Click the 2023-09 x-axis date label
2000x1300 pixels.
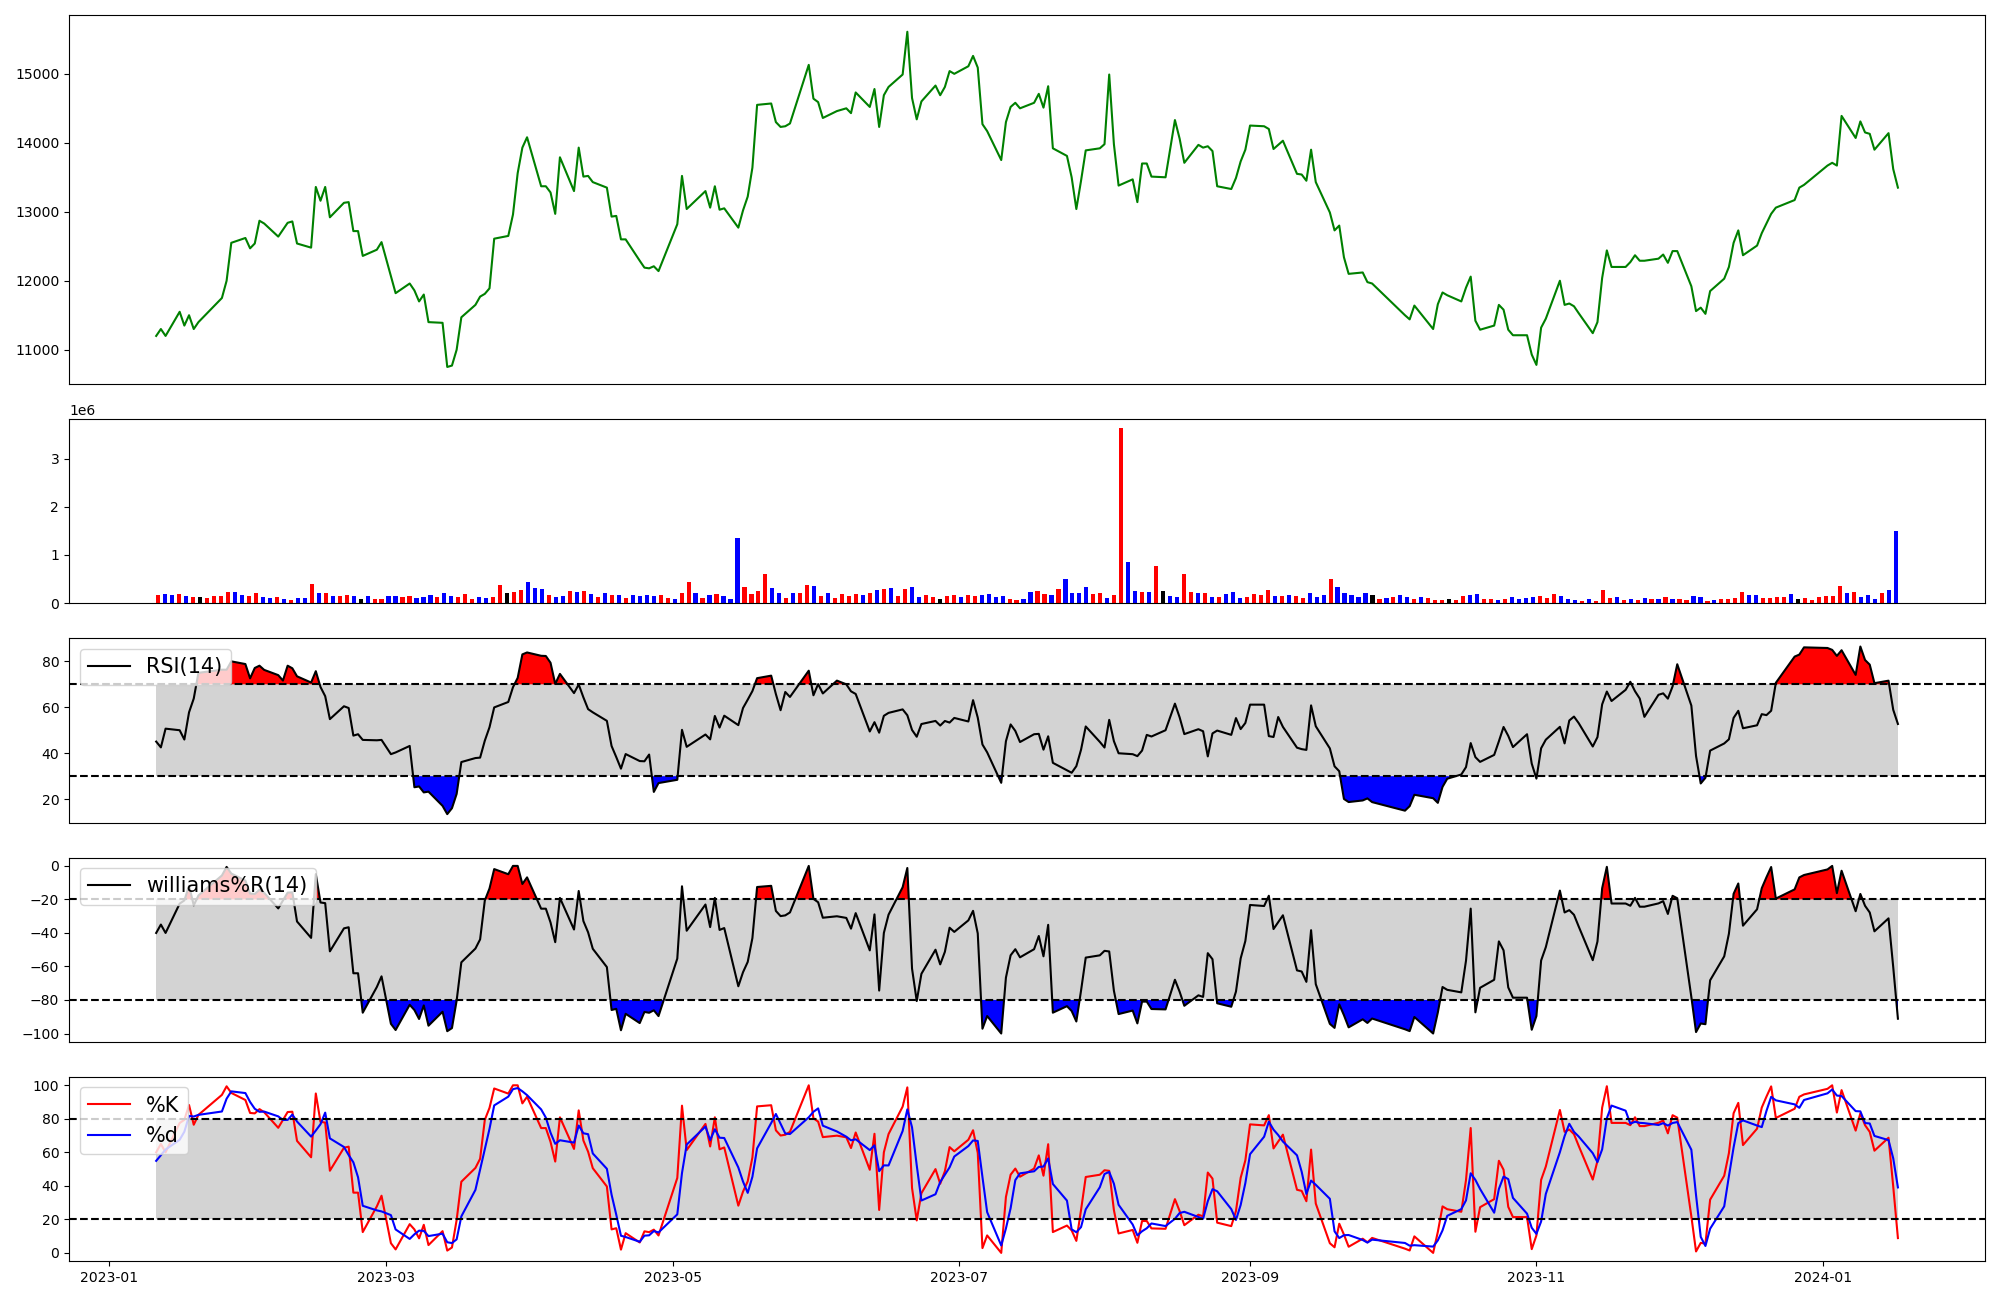[1249, 1277]
